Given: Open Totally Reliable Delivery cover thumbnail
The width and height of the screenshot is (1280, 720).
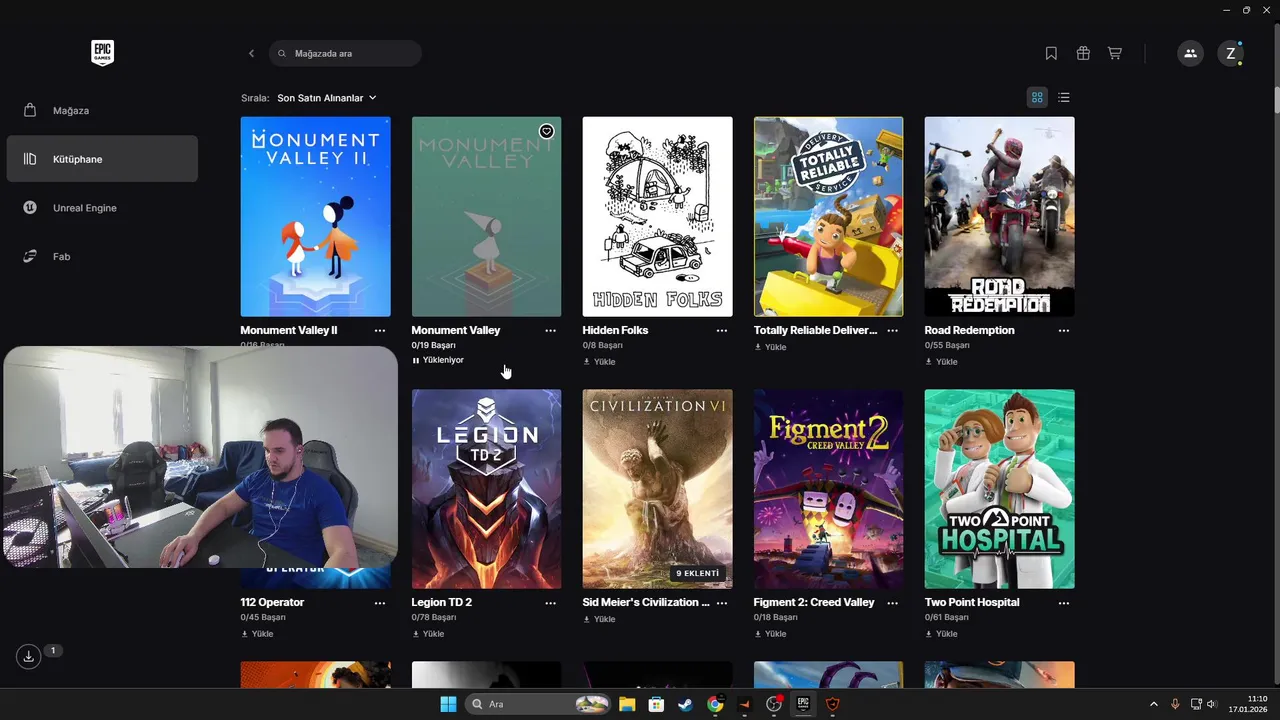Looking at the screenshot, I should click(x=828, y=216).
